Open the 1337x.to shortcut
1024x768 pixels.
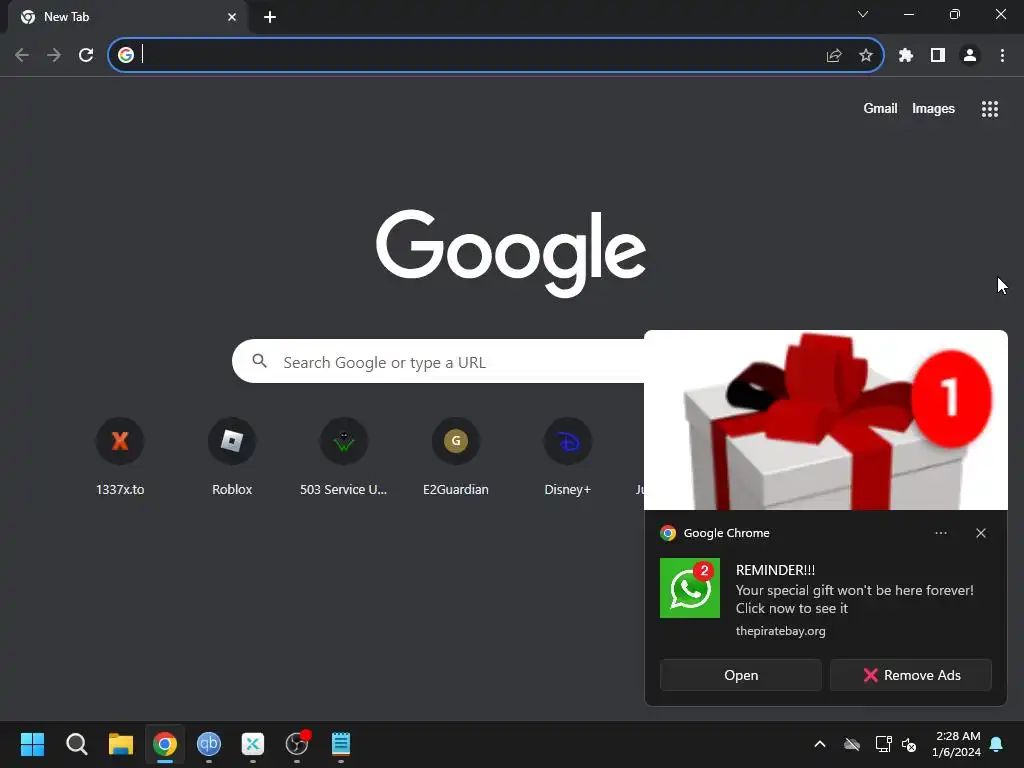click(120, 456)
